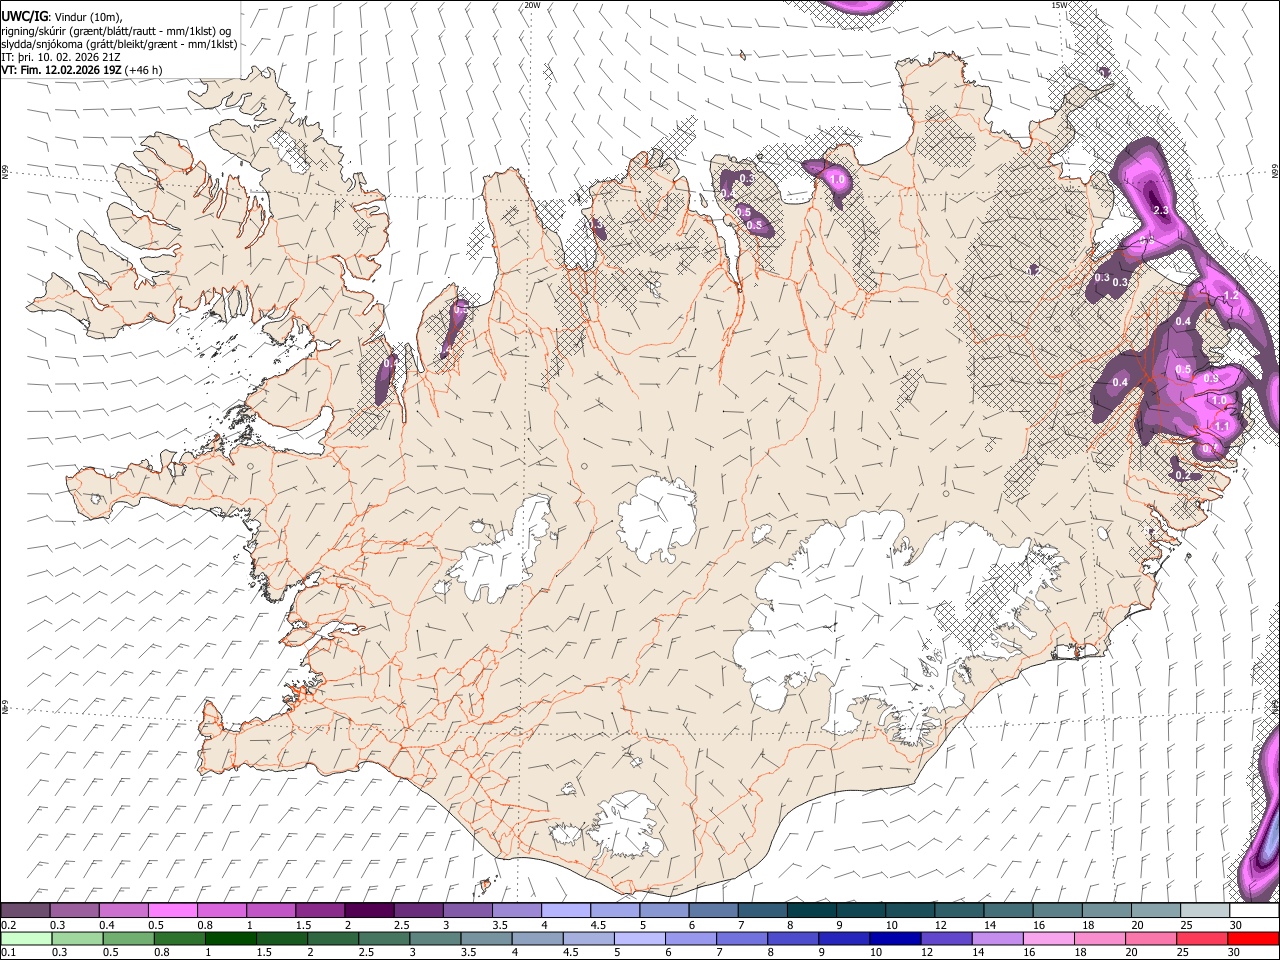Pick the palest green lower-scale swatch starting at 0.1
1280x960 pixels.
(25, 938)
